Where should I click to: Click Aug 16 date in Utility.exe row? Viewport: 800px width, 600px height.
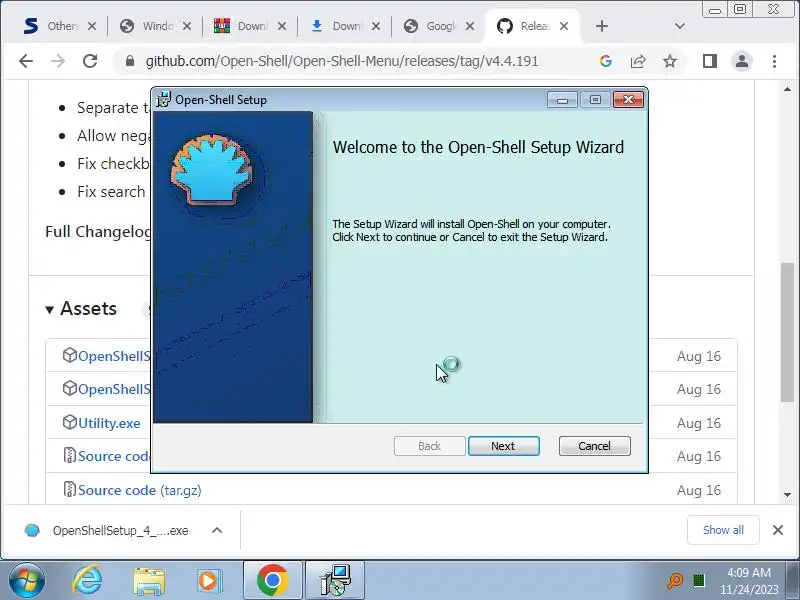(x=699, y=423)
